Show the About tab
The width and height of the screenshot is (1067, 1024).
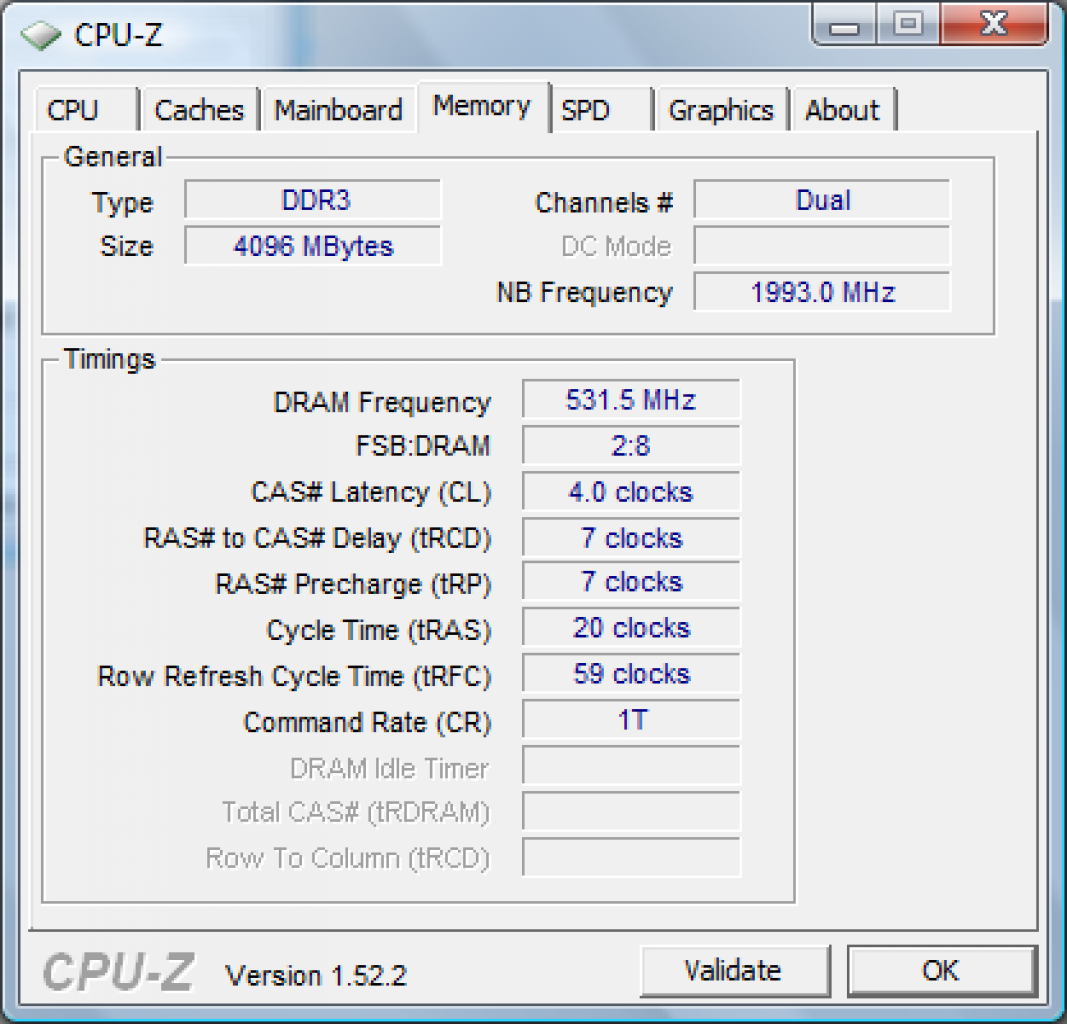coord(843,109)
